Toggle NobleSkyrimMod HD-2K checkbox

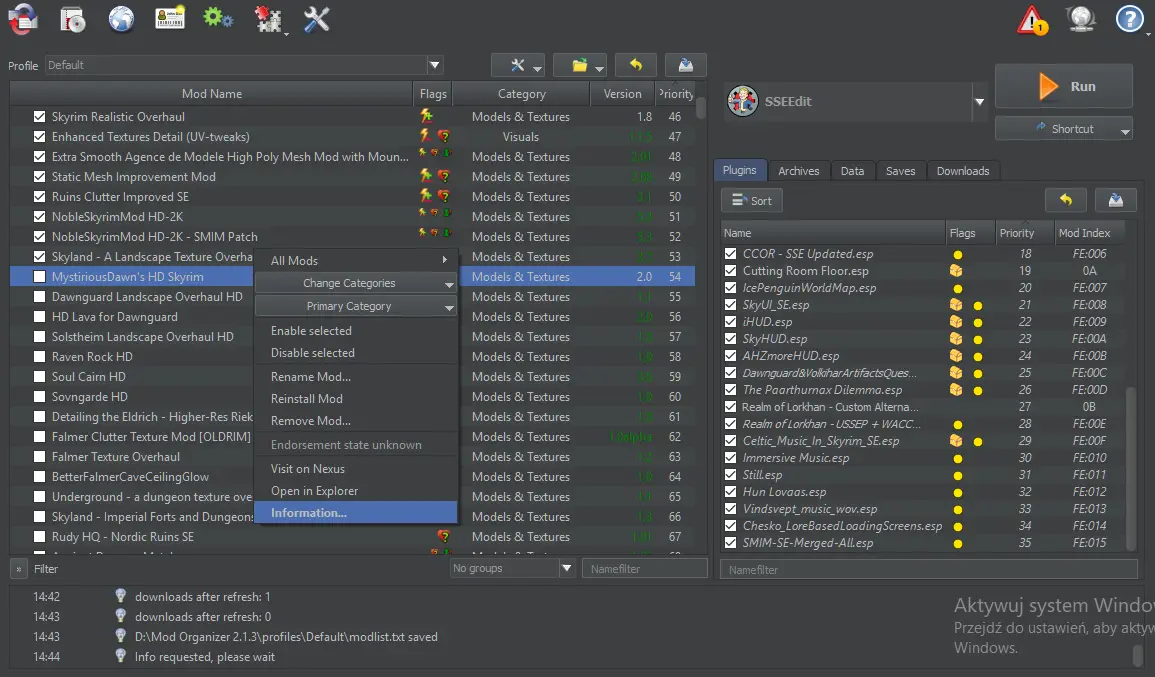pos(40,217)
